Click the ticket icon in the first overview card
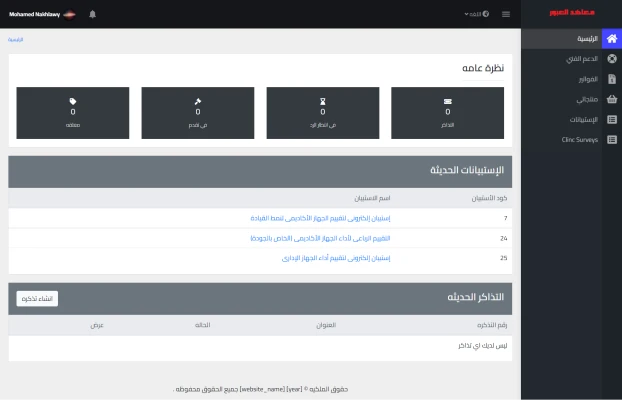This screenshot has width=622, height=400. [447, 101]
